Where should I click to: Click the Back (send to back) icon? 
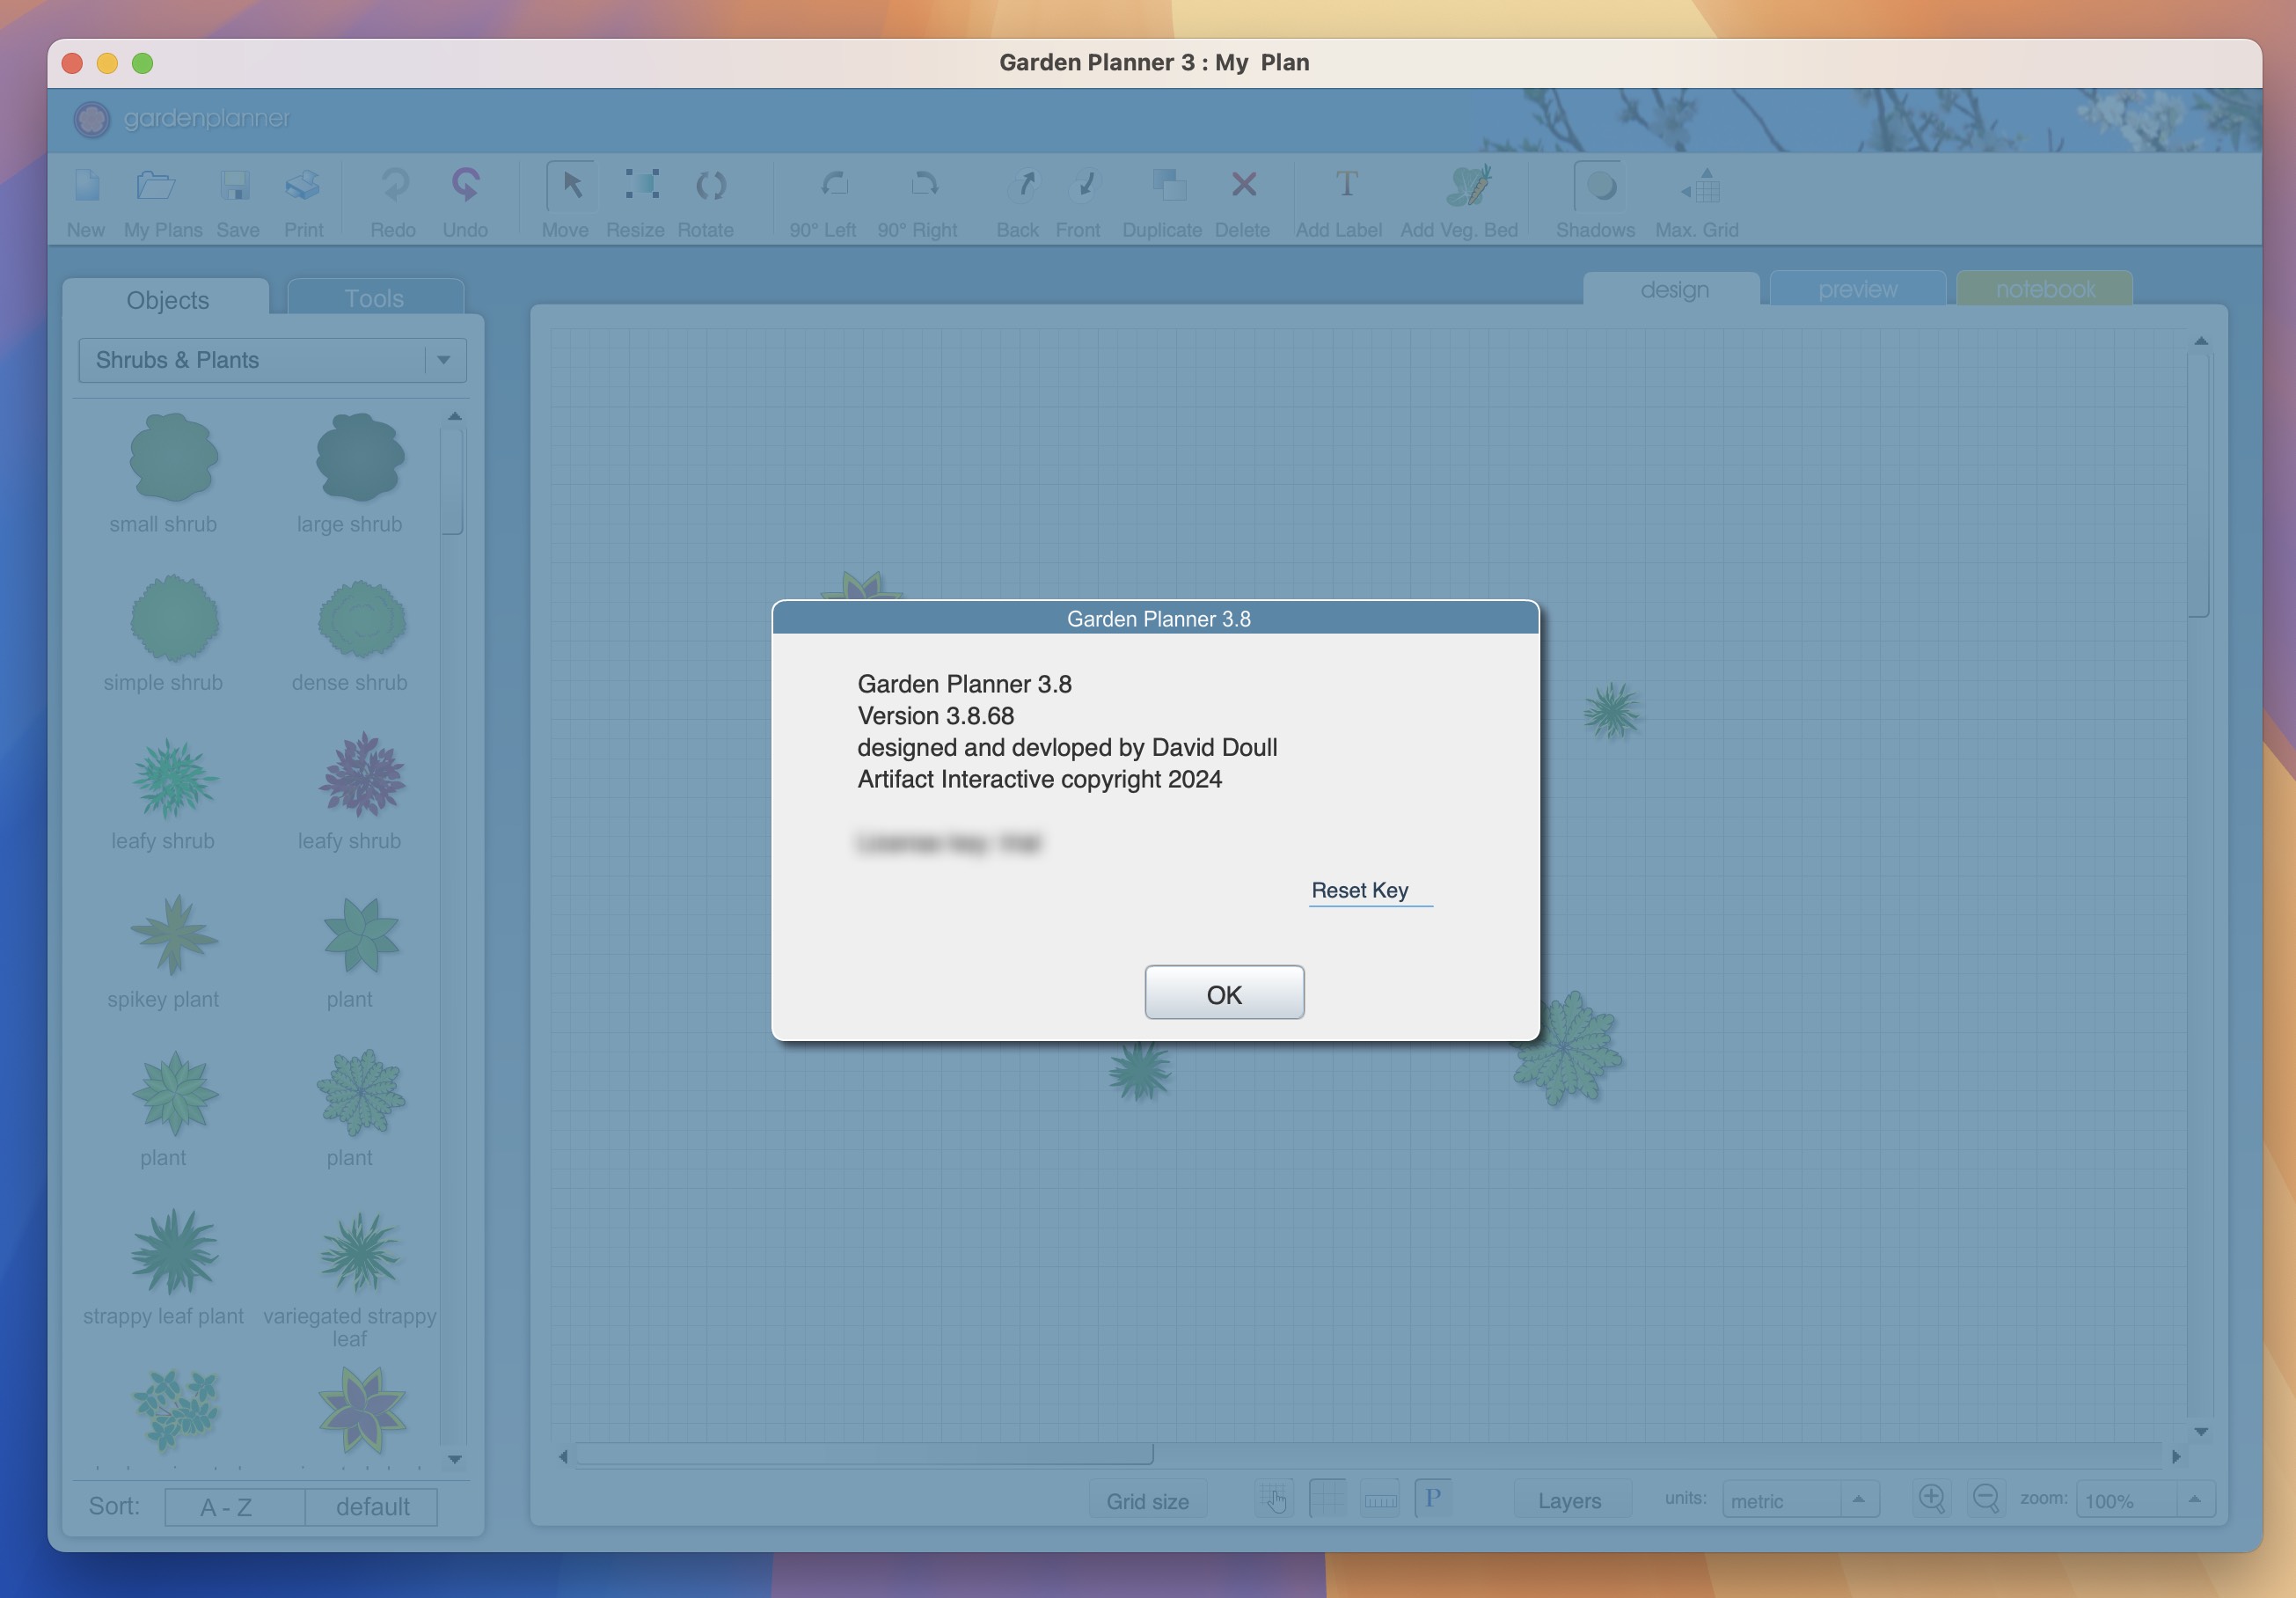pyautogui.click(x=1023, y=185)
